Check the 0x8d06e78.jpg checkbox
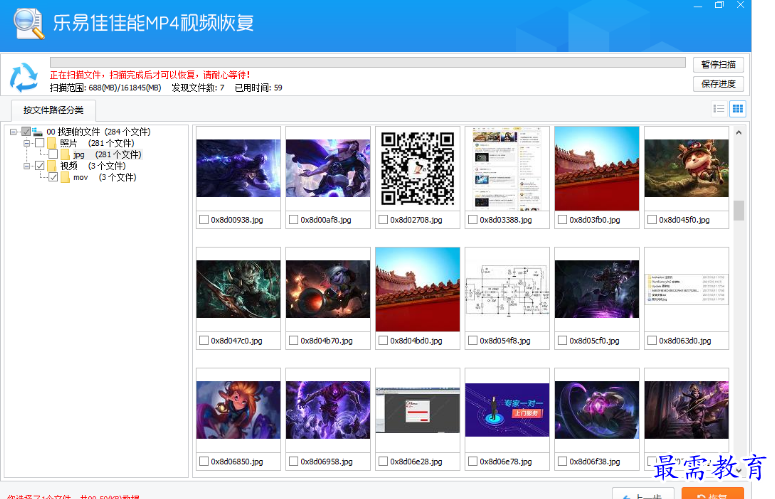This screenshot has height=499, width=775. click(x=473, y=461)
